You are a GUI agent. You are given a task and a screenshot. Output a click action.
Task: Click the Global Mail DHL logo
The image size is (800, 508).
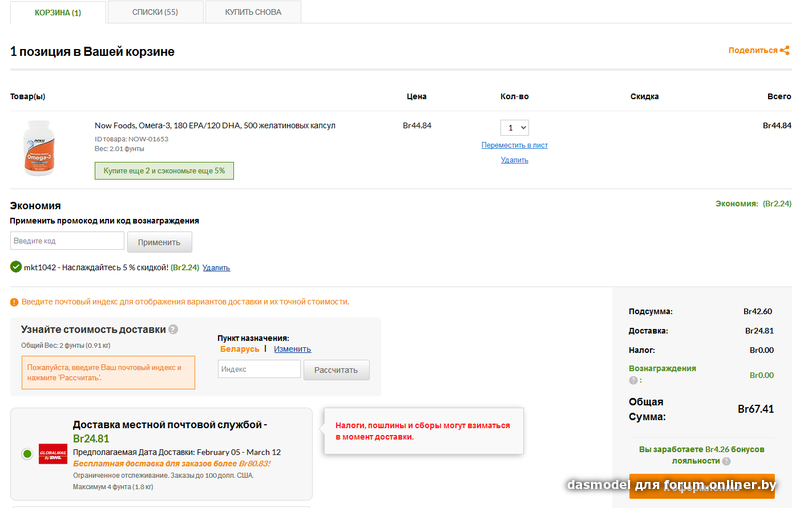52,453
